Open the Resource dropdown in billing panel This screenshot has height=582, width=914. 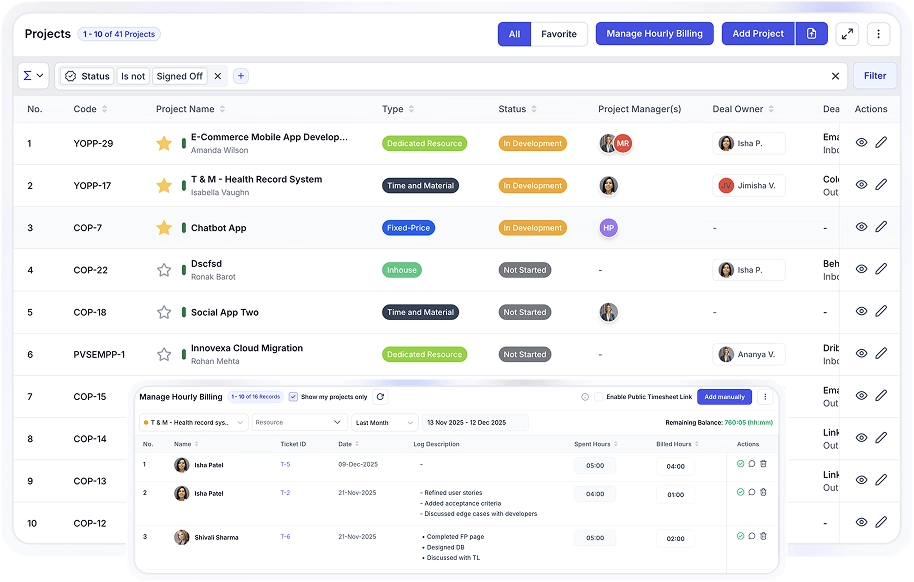[x=299, y=423]
